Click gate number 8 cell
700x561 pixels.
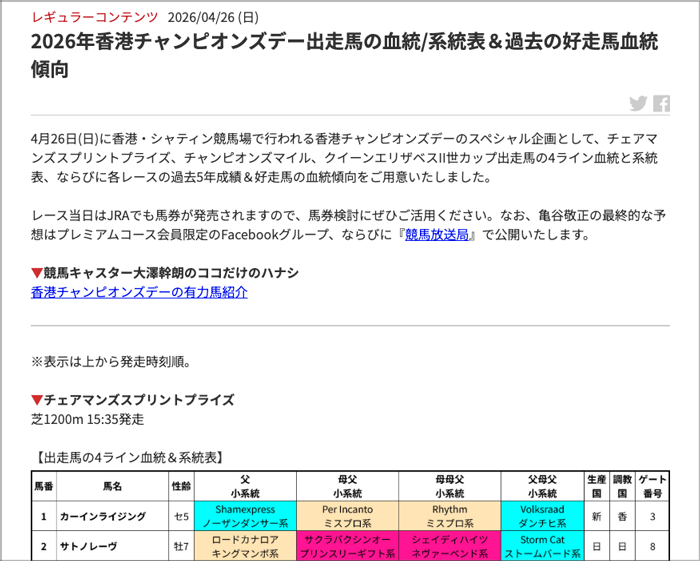pyautogui.click(x=653, y=546)
